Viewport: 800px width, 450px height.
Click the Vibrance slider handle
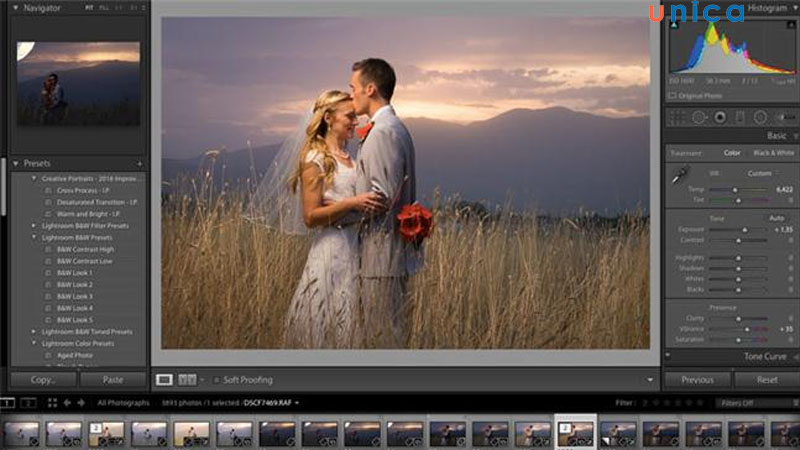click(x=747, y=330)
